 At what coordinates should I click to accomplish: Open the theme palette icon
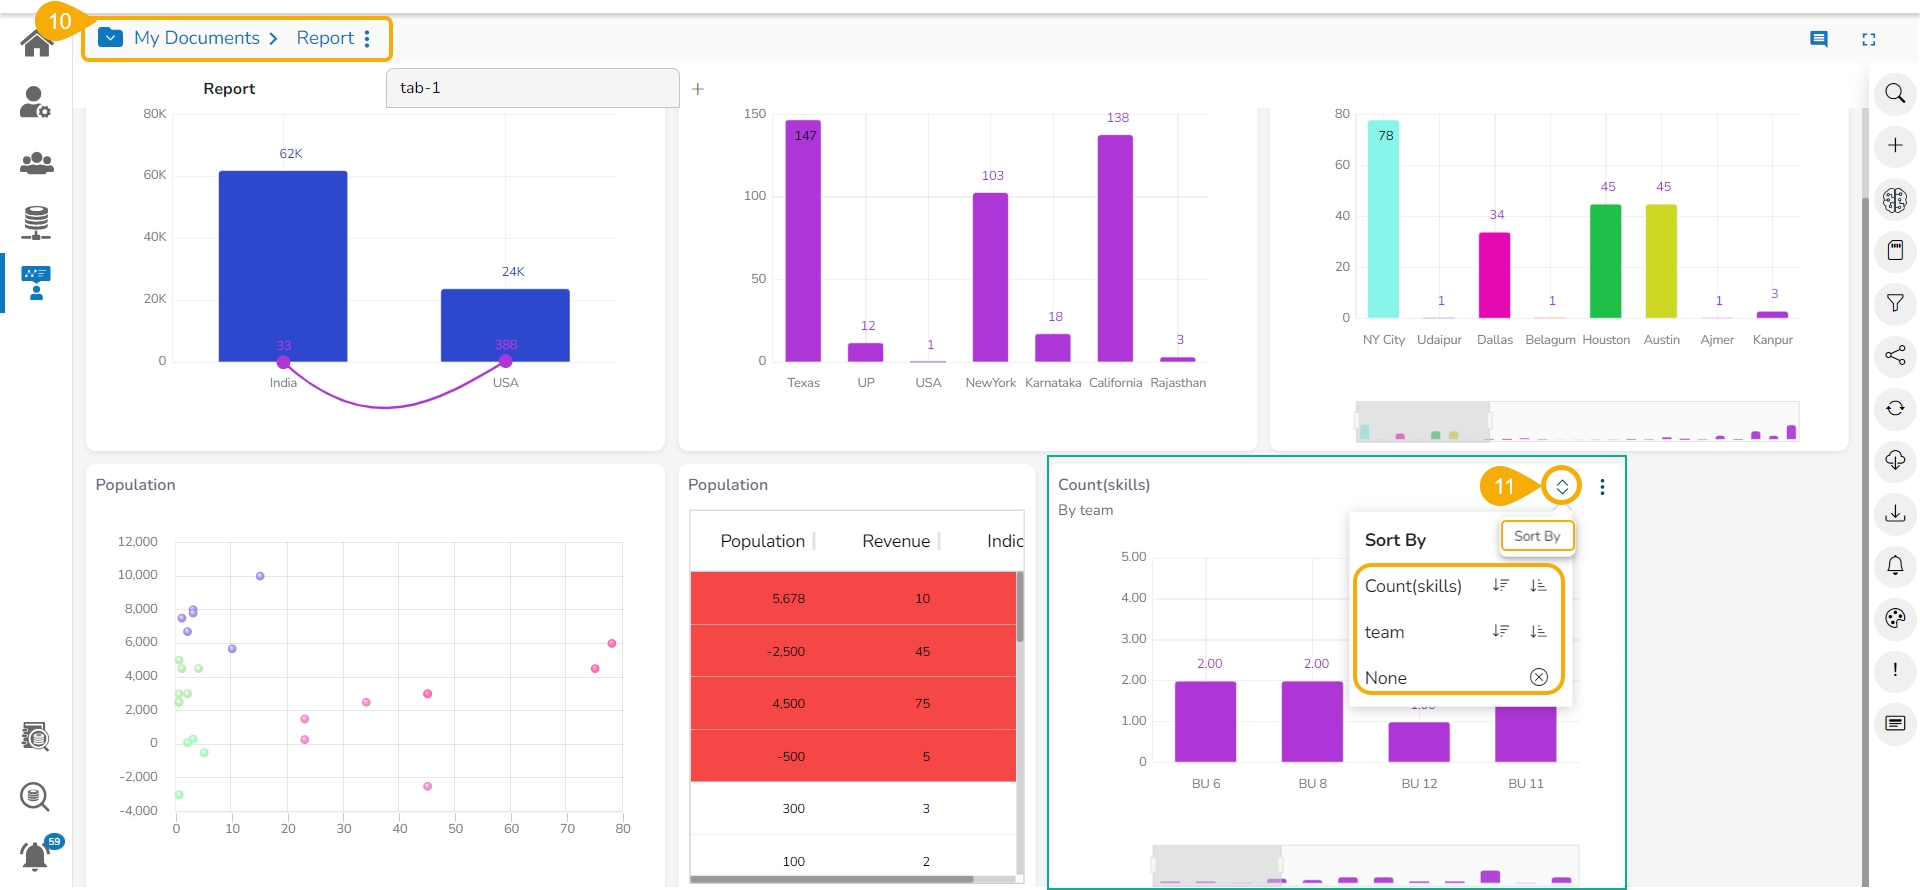[1895, 618]
